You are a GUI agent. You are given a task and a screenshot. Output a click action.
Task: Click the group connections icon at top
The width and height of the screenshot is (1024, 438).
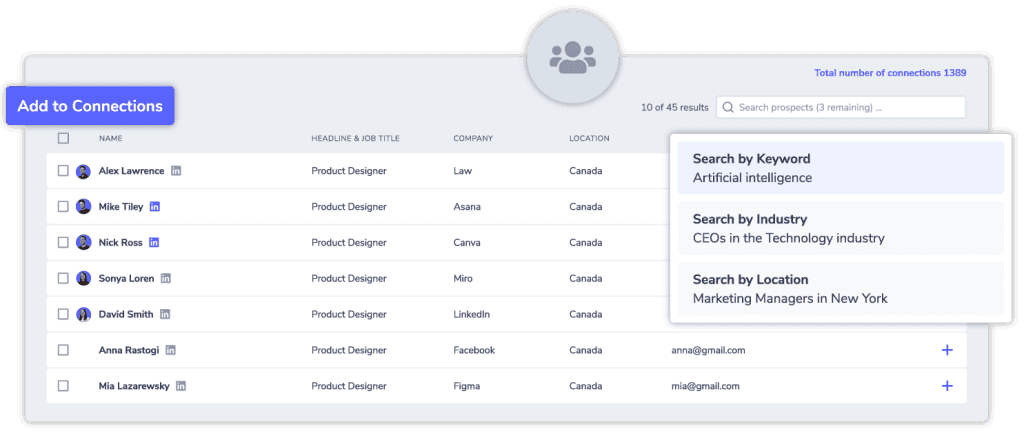click(x=573, y=57)
